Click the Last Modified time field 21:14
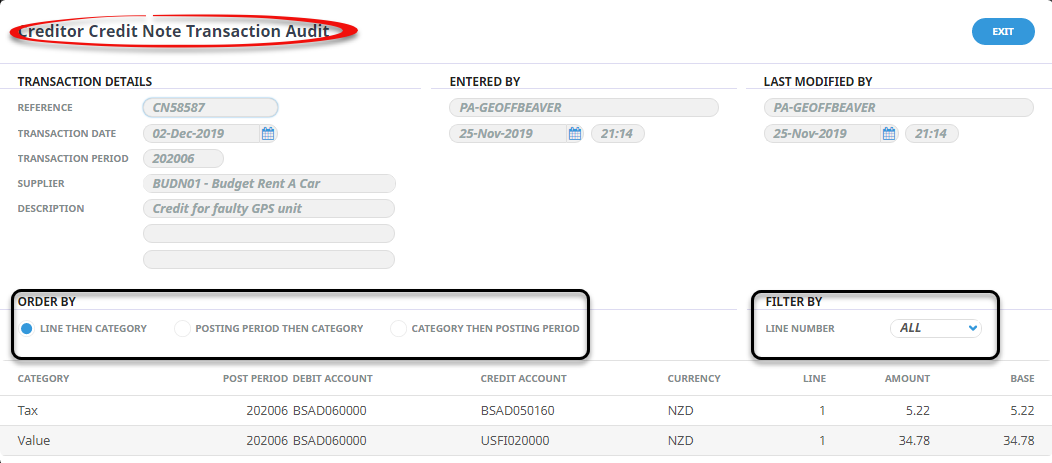 (932, 134)
